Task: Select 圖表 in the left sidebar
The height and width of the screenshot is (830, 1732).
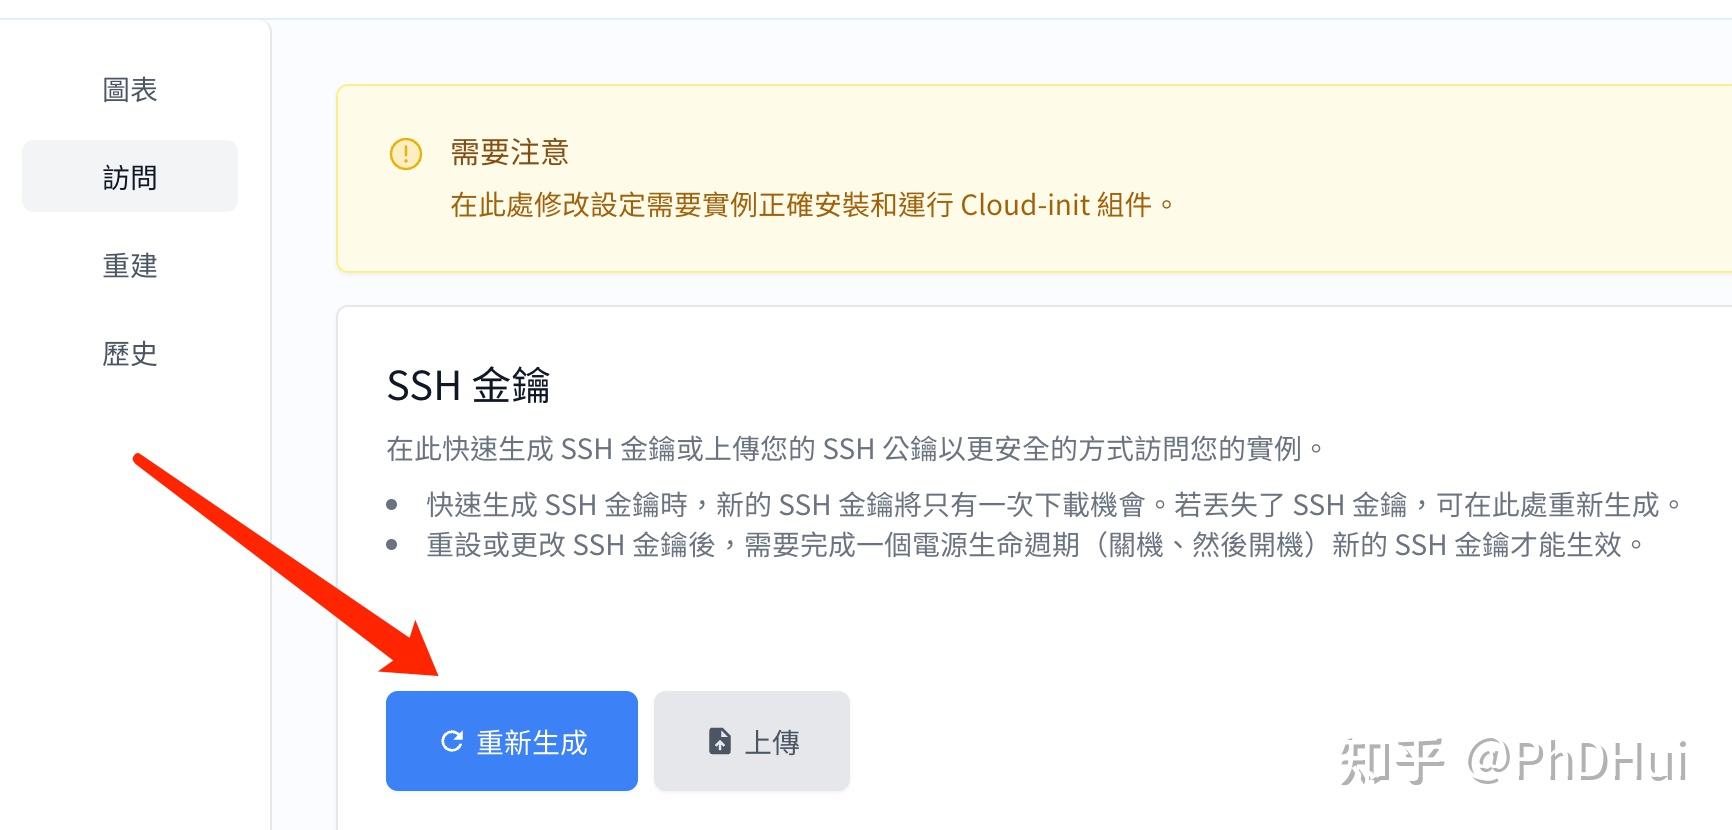Action: click(128, 88)
